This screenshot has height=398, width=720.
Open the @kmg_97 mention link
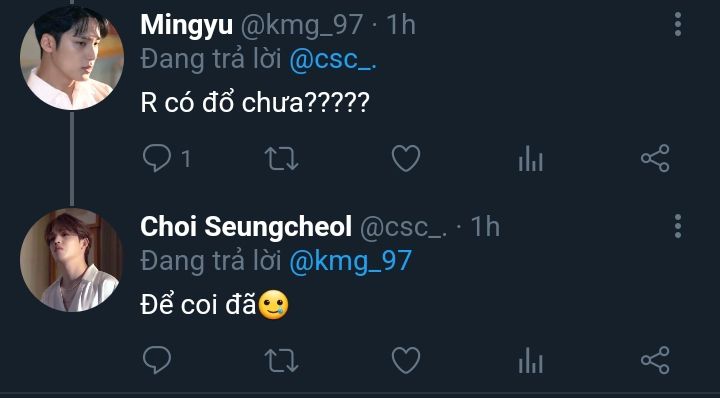coord(350,261)
